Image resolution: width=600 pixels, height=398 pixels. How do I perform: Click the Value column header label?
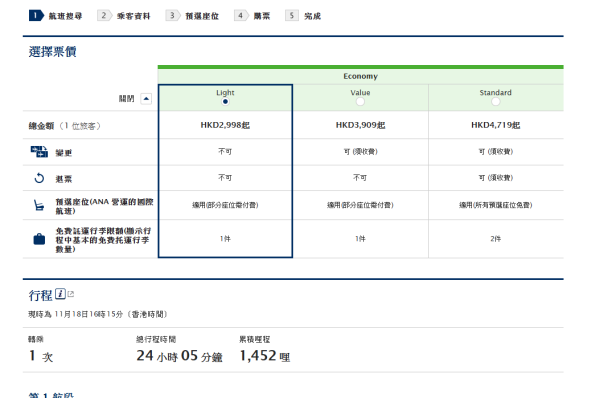(360, 93)
